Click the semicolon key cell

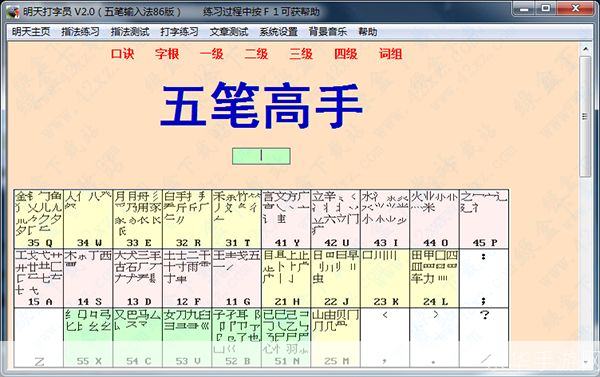click(484, 278)
